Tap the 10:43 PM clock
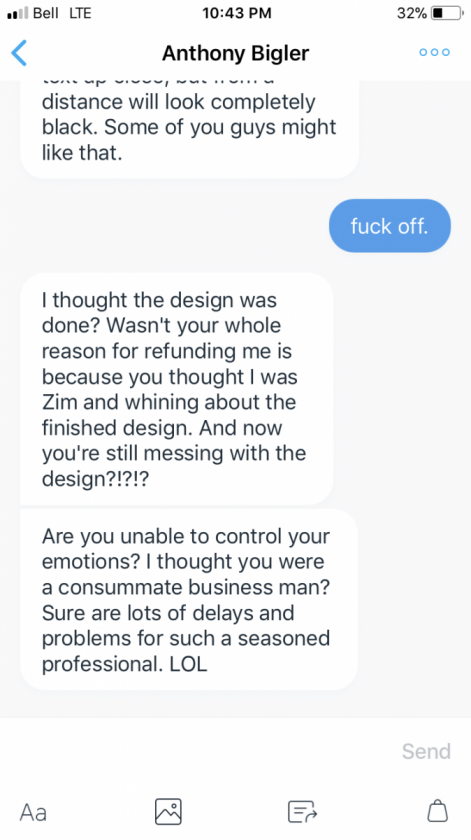Viewport: 471px width, 840px height. coord(236,13)
